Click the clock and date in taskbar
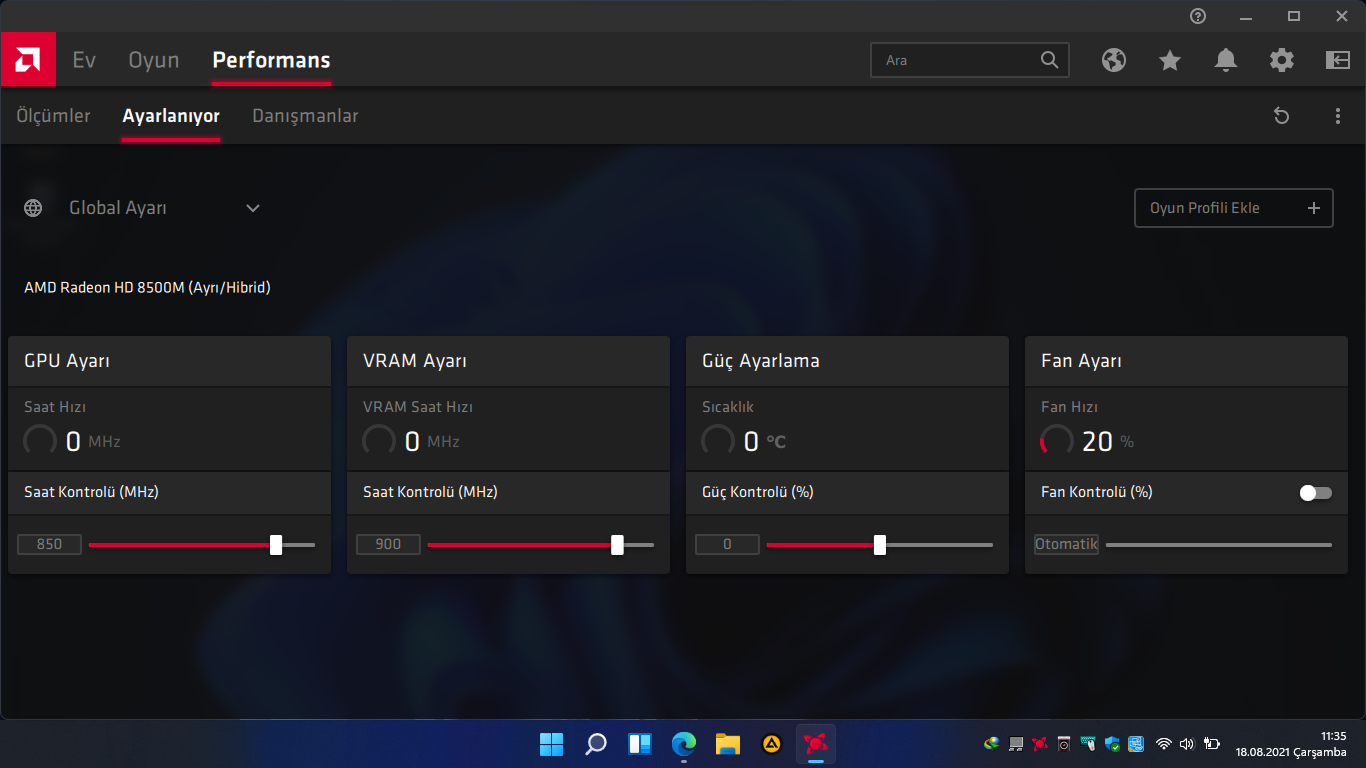 [1291, 744]
